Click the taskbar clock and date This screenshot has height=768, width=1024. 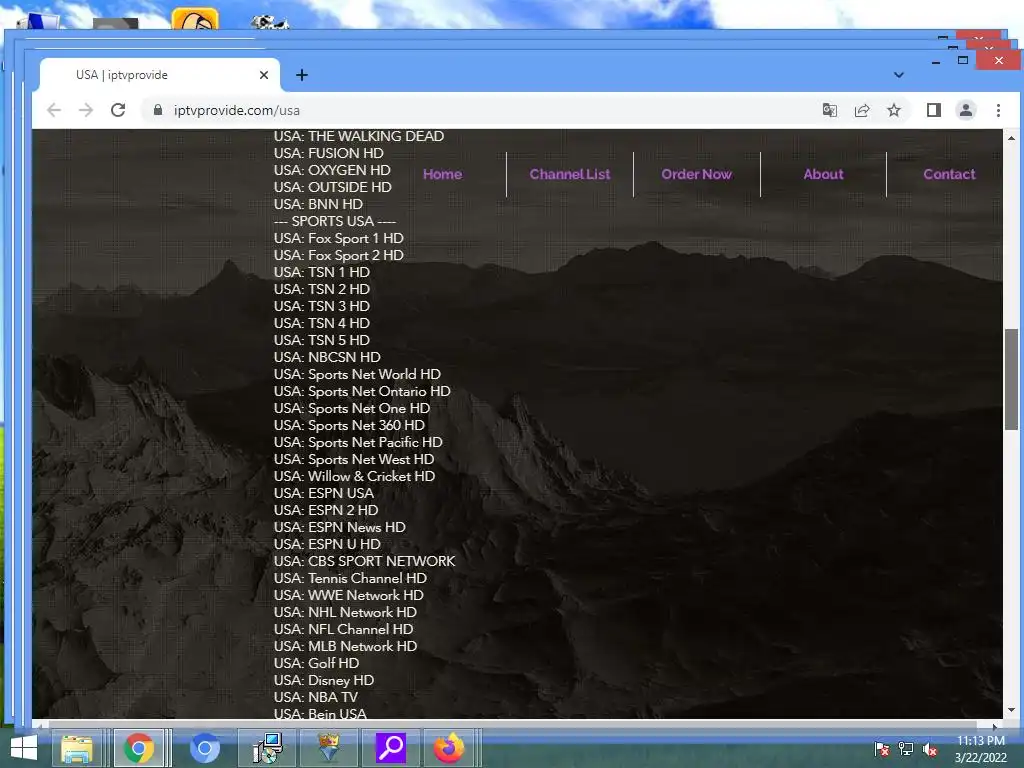(x=981, y=749)
